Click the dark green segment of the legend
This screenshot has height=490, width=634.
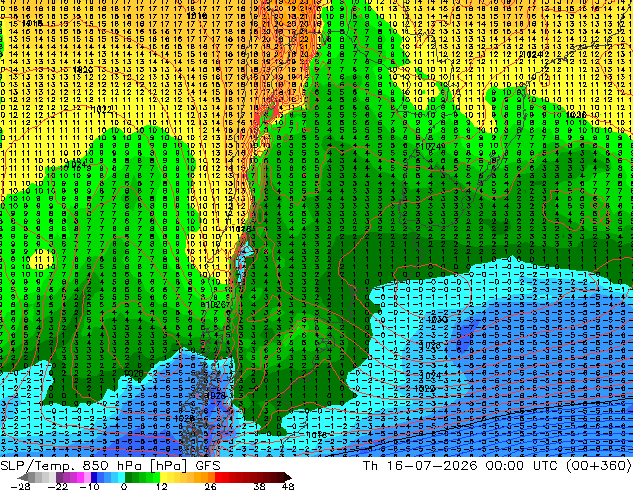click(128, 477)
